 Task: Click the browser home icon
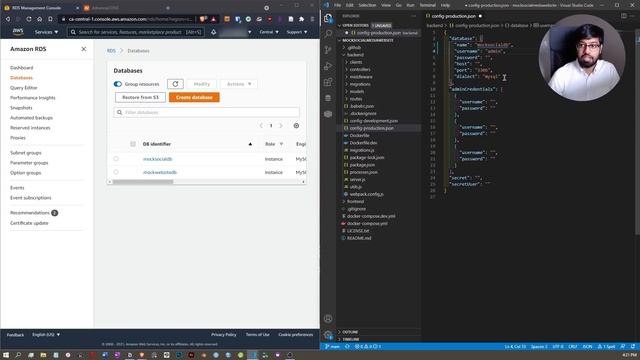[40, 19]
